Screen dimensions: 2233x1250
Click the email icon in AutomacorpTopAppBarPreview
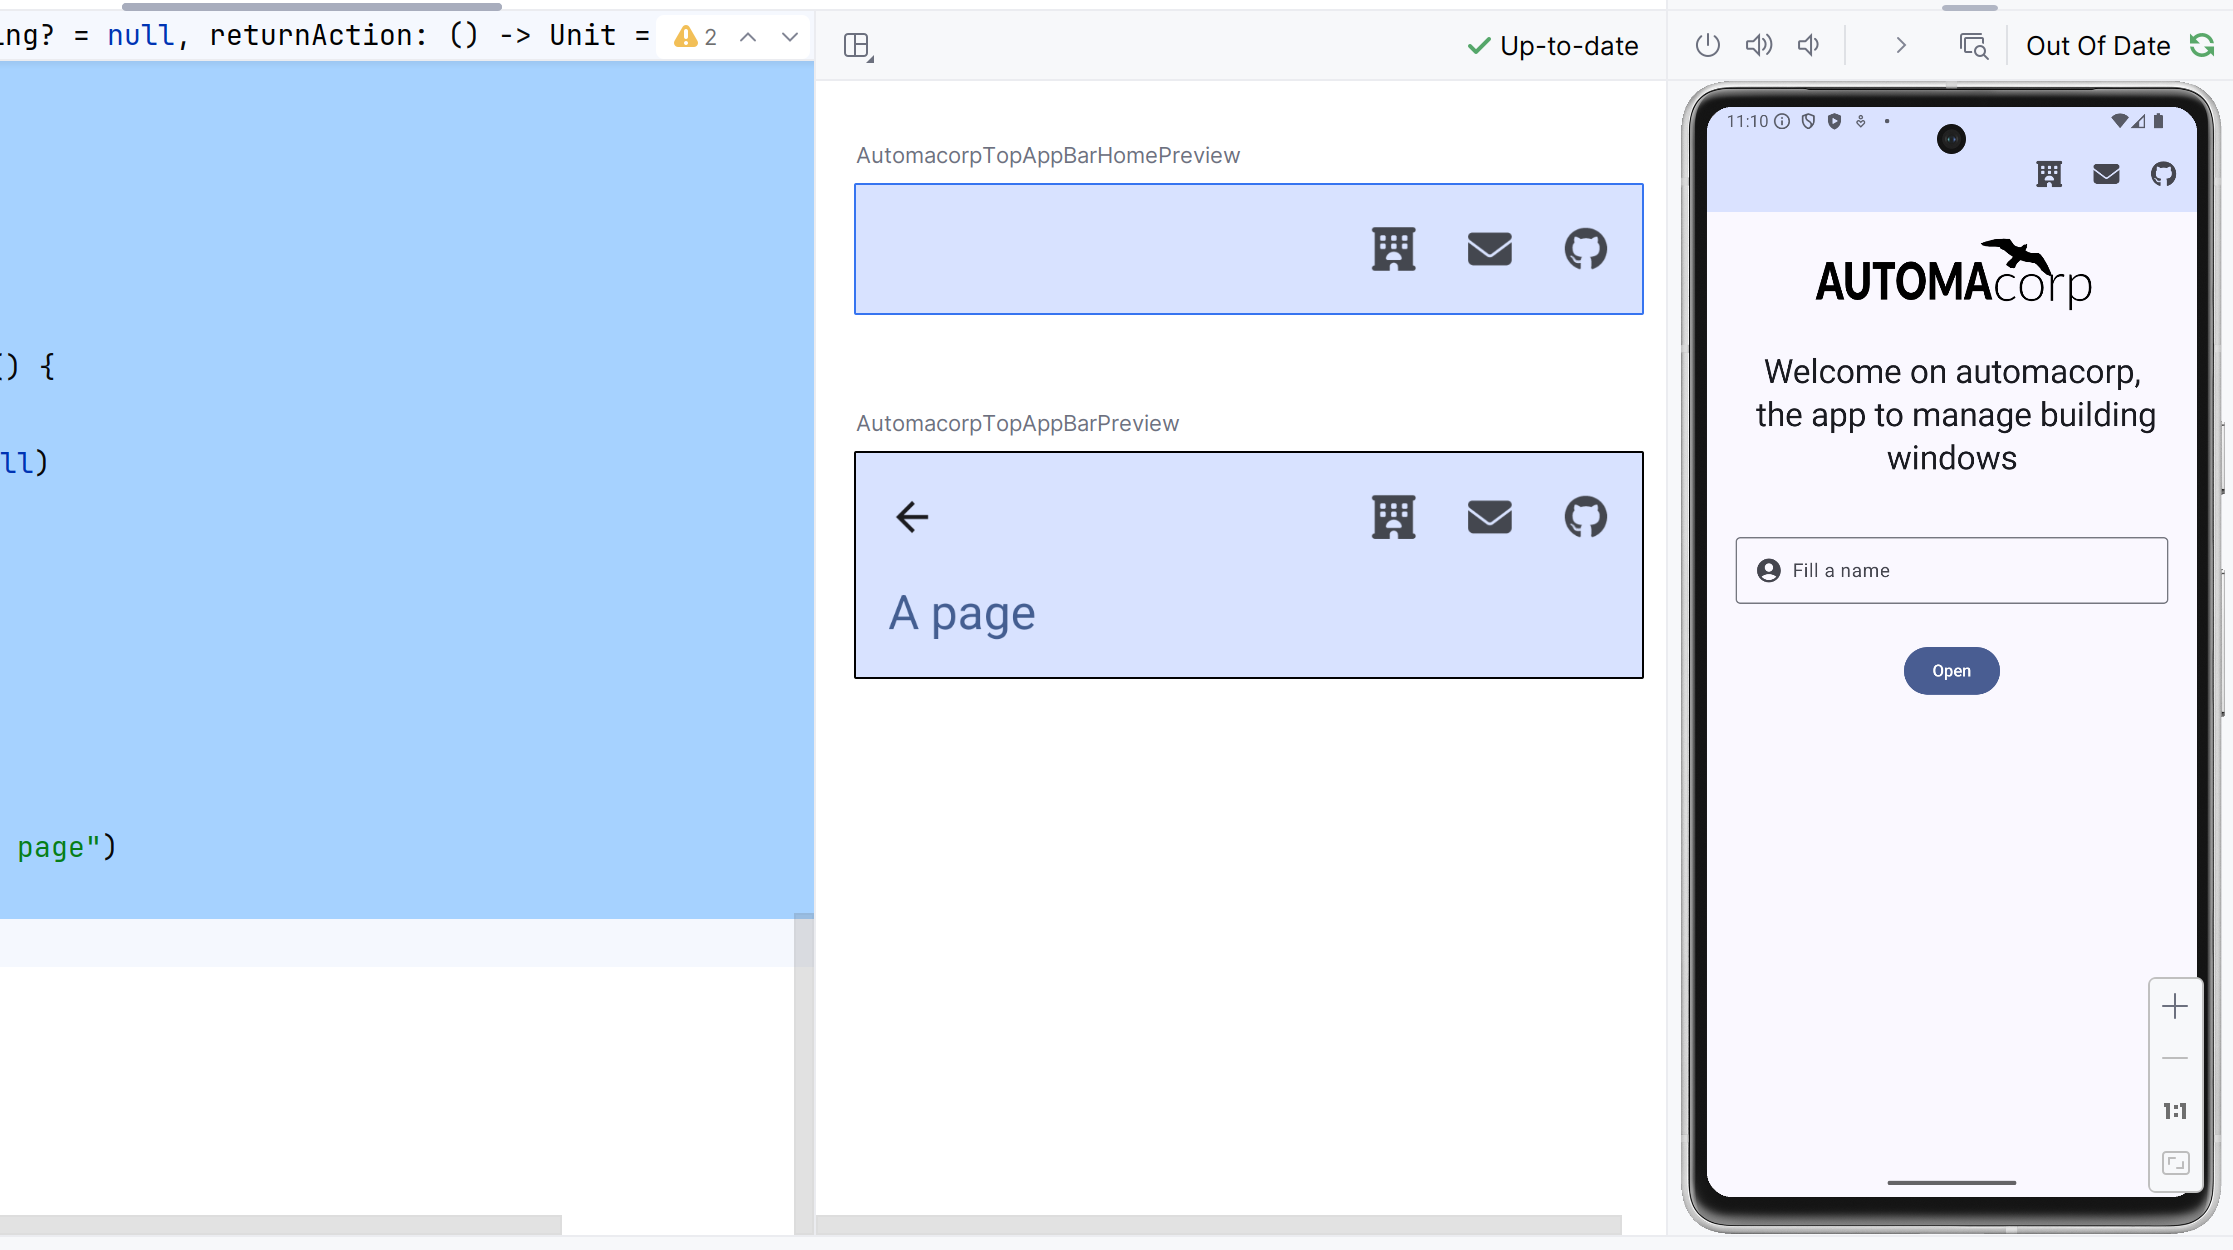tap(1489, 517)
